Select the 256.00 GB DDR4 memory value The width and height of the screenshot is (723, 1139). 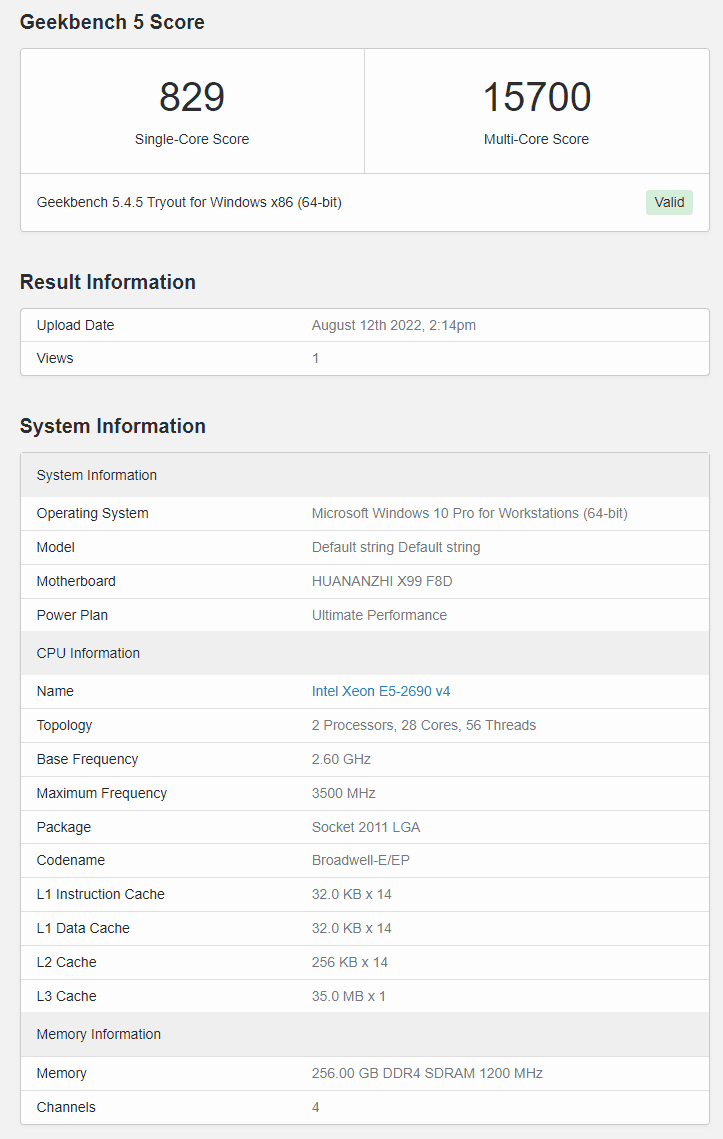click(427, 1073)
